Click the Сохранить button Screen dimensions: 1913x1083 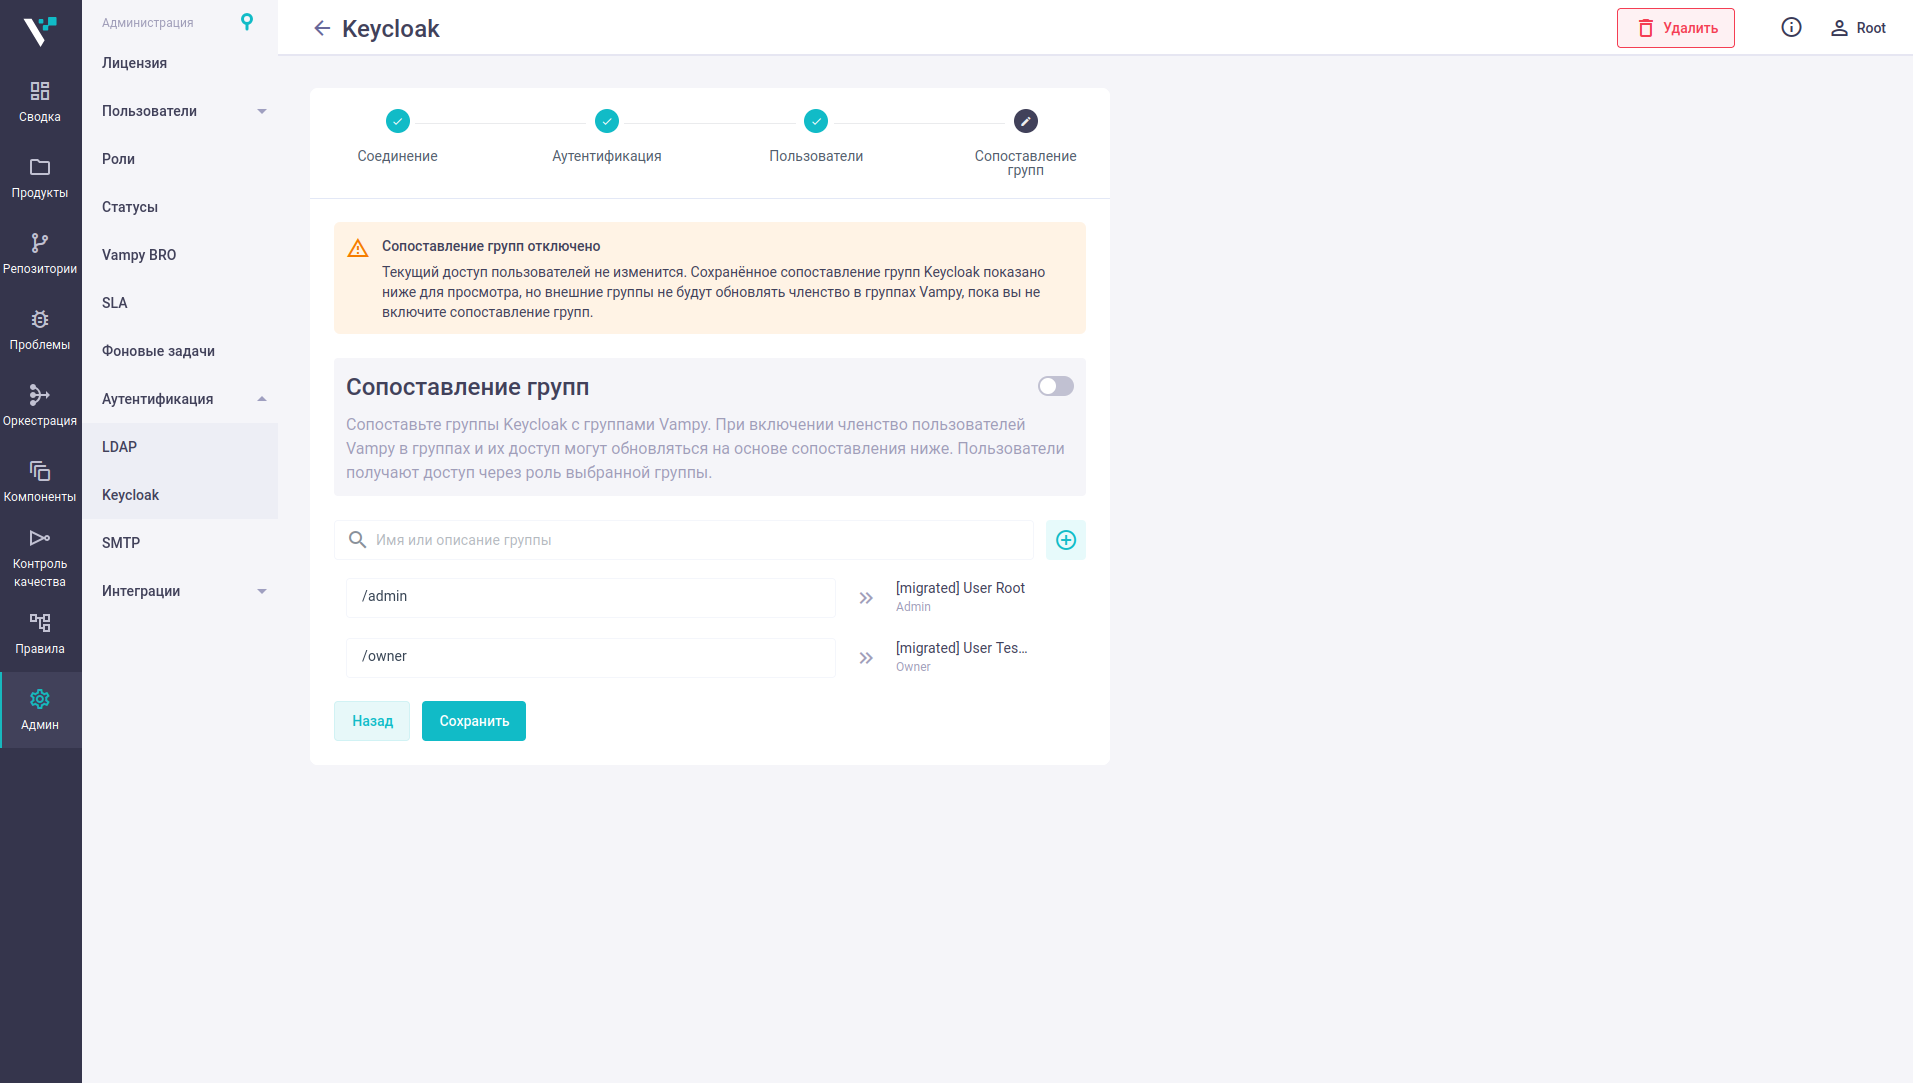[x=474, y=721]
